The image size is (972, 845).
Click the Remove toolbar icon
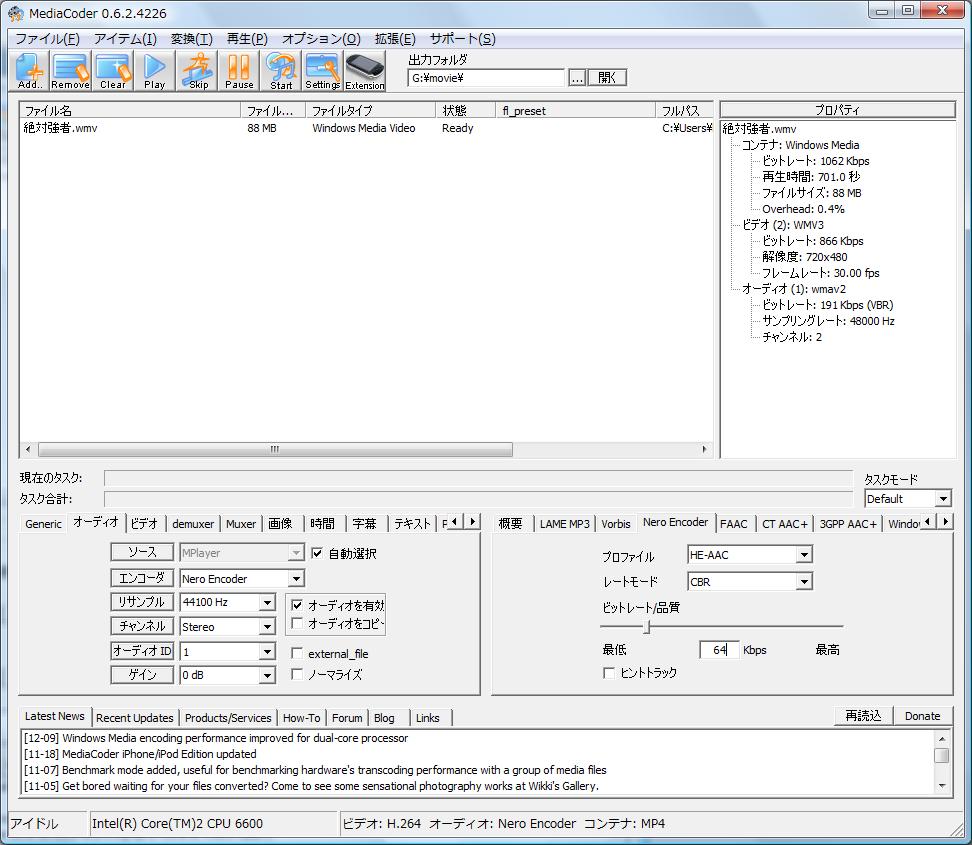click(x=70, y=71)
